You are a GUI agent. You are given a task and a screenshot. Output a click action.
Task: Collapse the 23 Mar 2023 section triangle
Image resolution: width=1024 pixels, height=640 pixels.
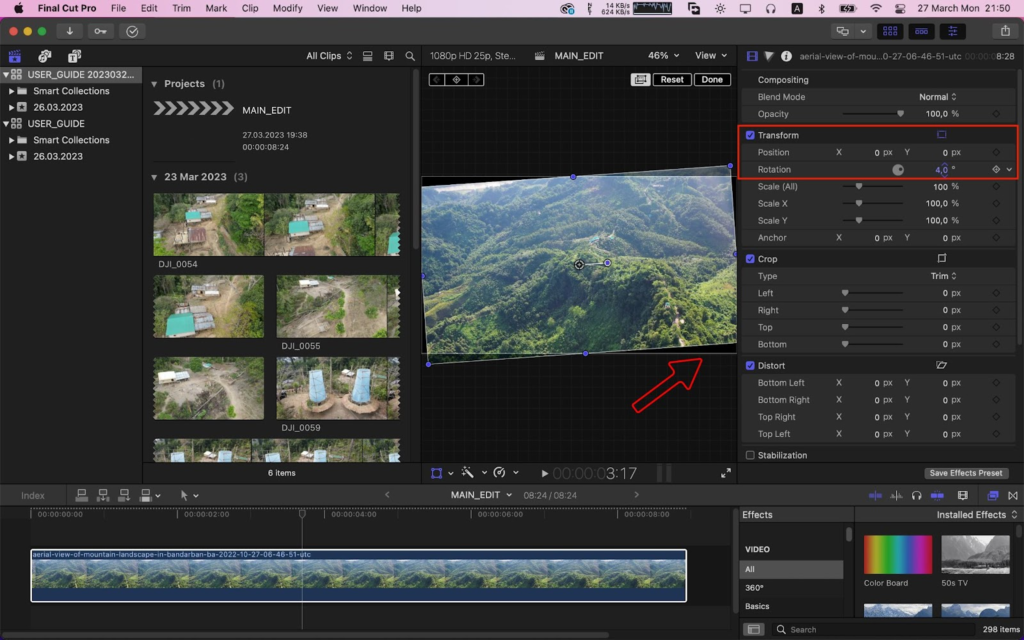(x=154, y=177)
